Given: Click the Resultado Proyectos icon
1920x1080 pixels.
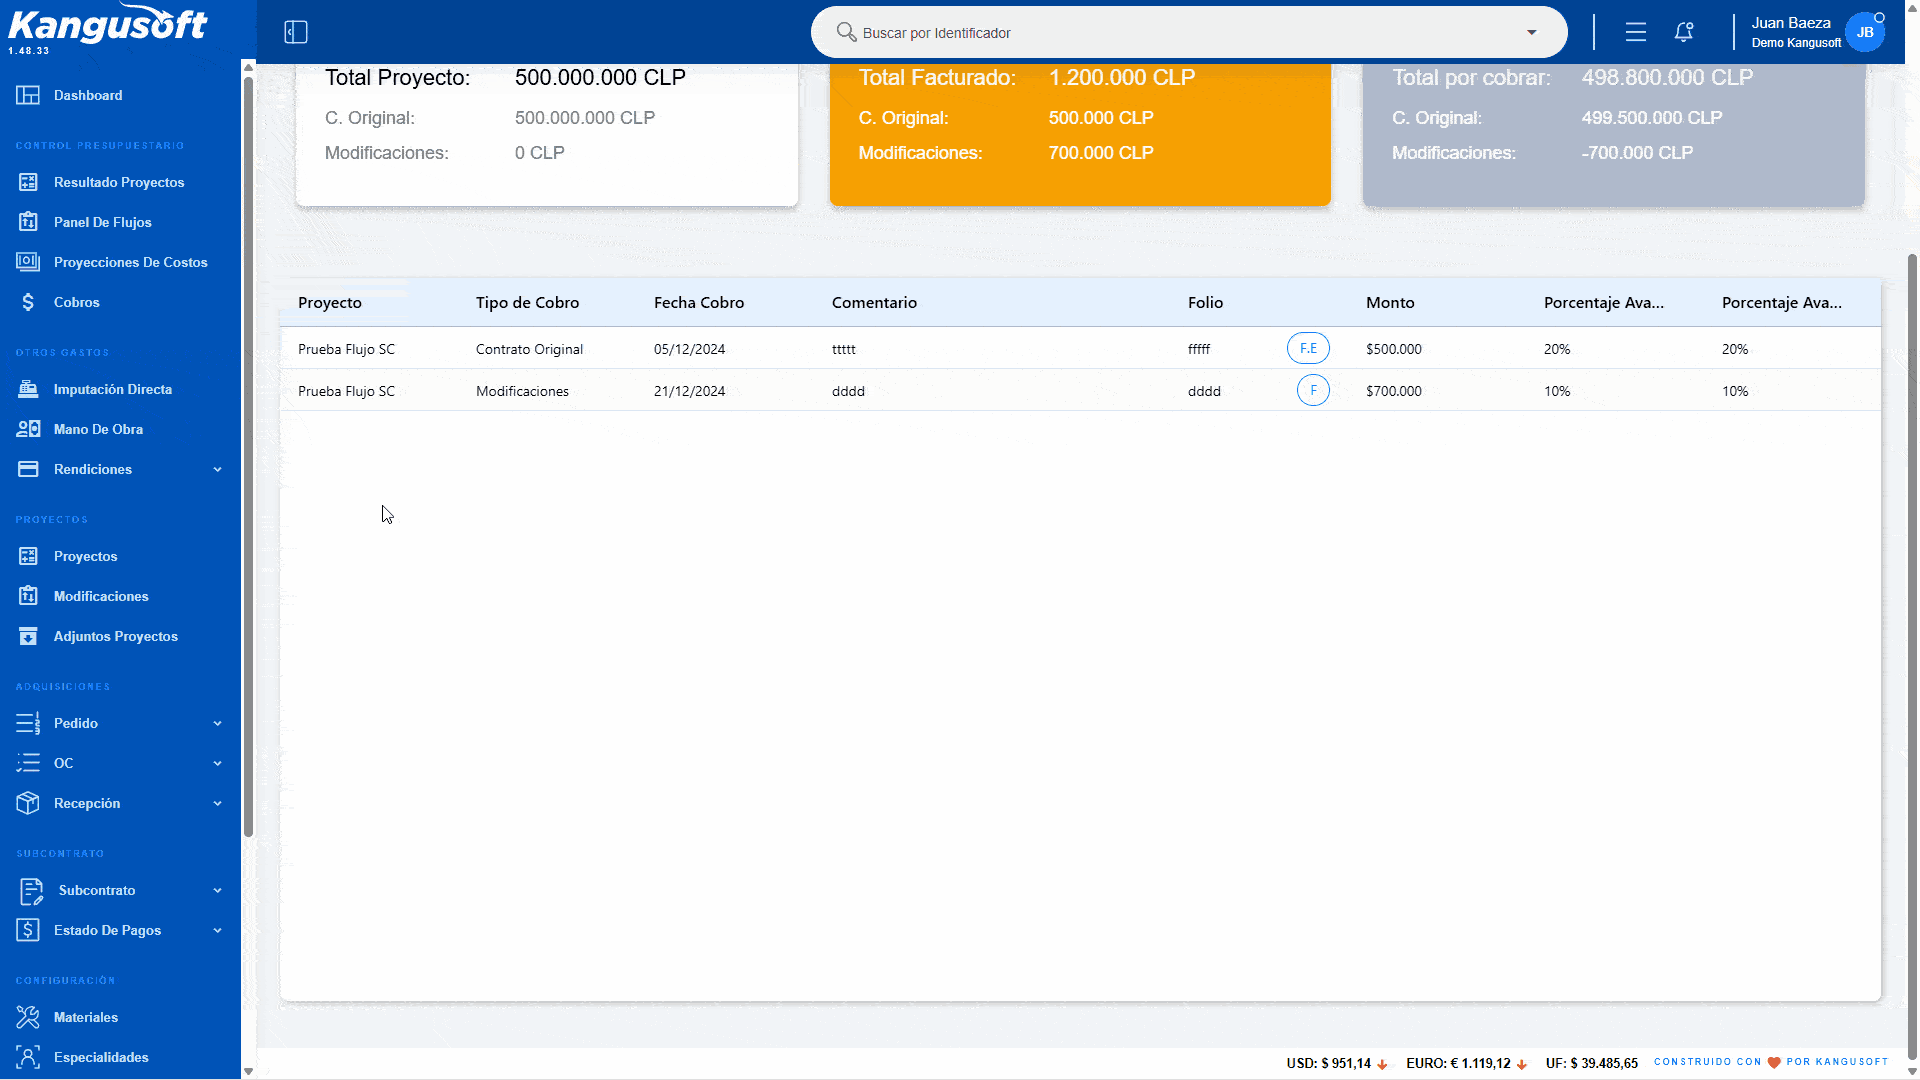Looking at the screenshot, I should (x=28, y=182).
